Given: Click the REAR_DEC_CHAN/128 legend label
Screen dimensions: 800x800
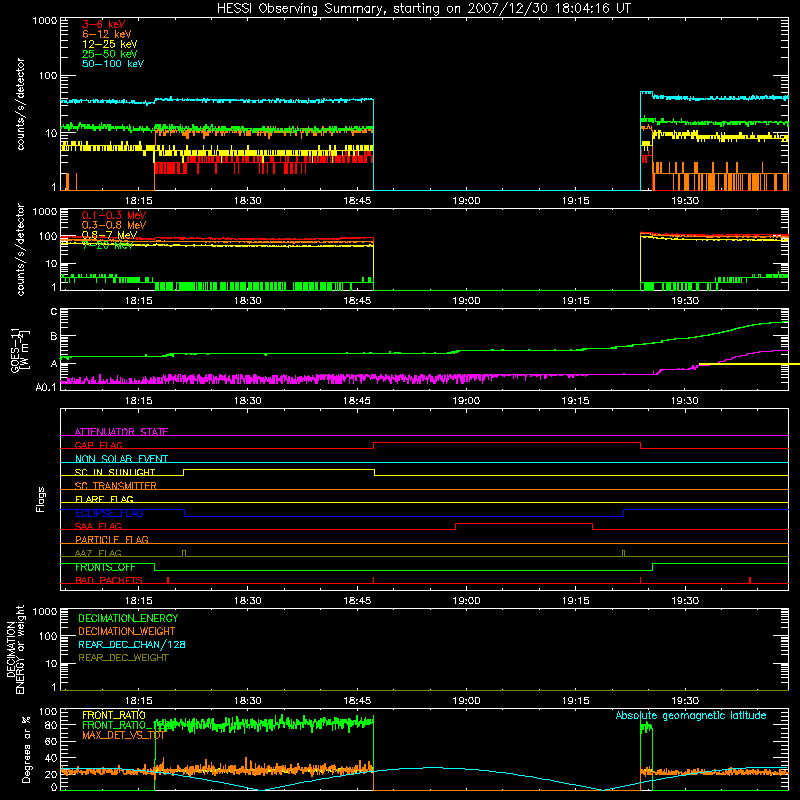Looking at the screenshot, I should pos(132,644).
